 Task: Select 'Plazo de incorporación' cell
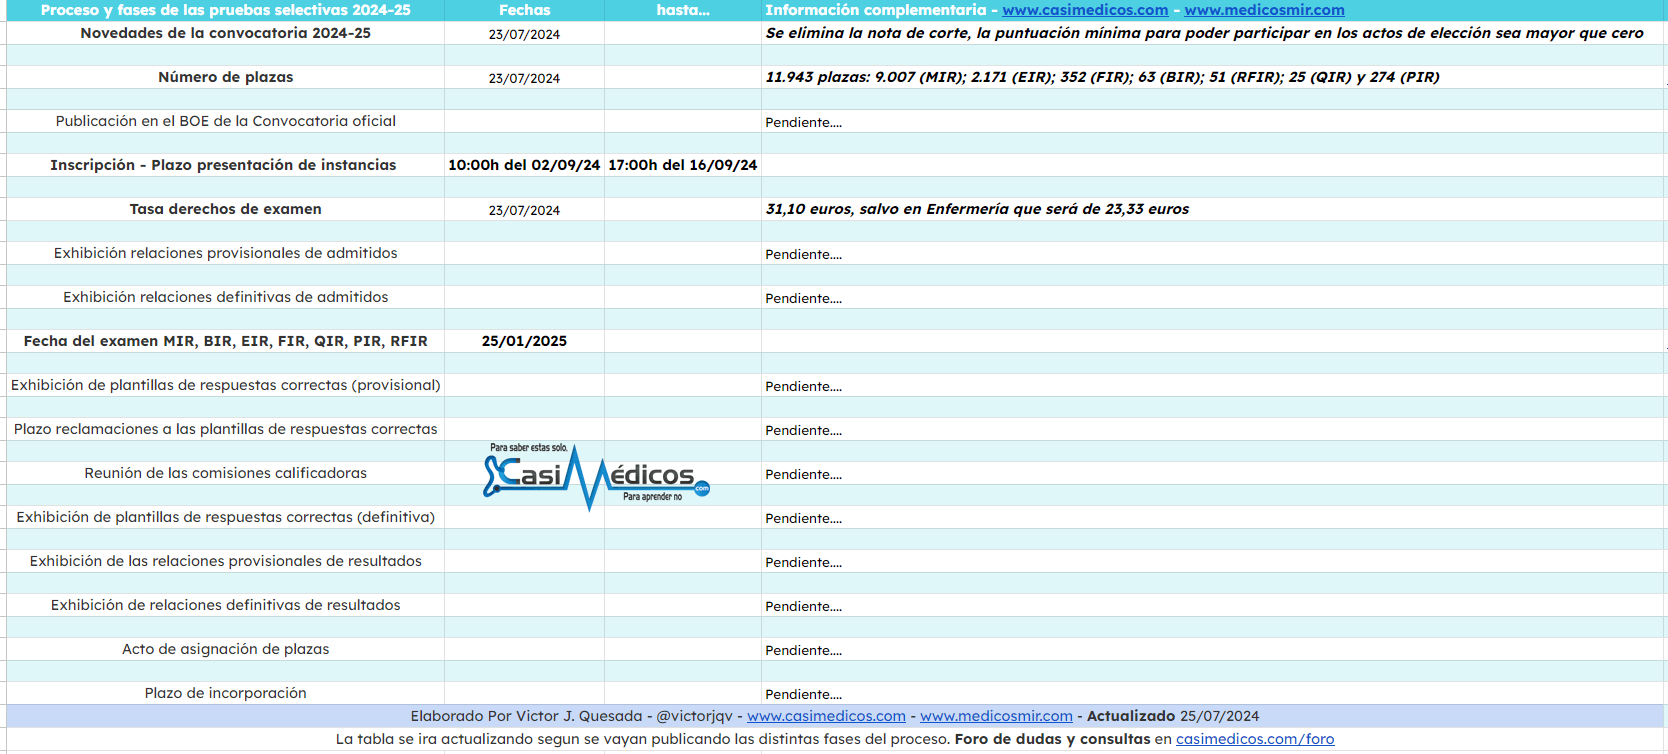click(226, 693)
